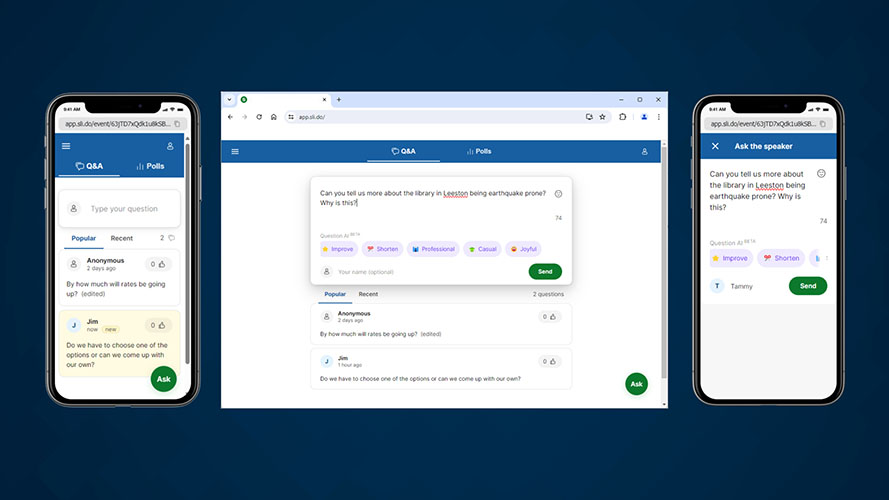Image resolution: width=889 pixels, height=500 pixels.
Task: Close the Ask the speaker screen
Action: [715, 146]
